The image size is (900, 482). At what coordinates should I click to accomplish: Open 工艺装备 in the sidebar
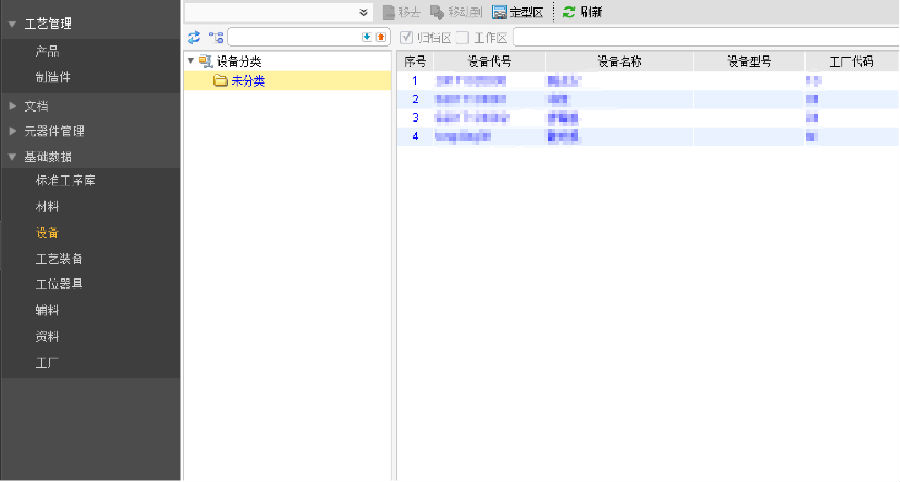(x=59, y=259)
